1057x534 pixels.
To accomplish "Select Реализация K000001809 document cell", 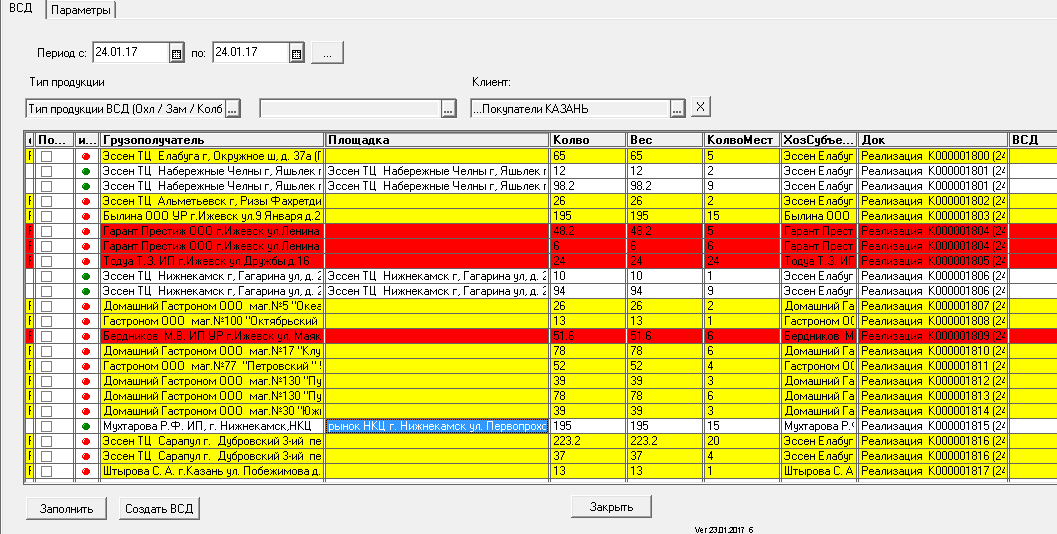I will [x=933, y=336].
